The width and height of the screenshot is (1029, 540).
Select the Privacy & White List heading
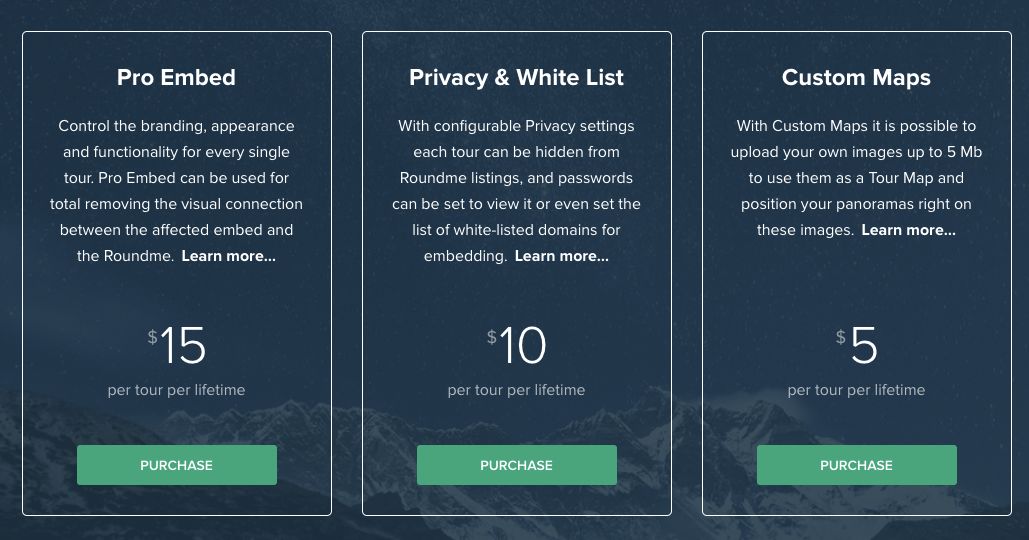(x=516, y=77)
